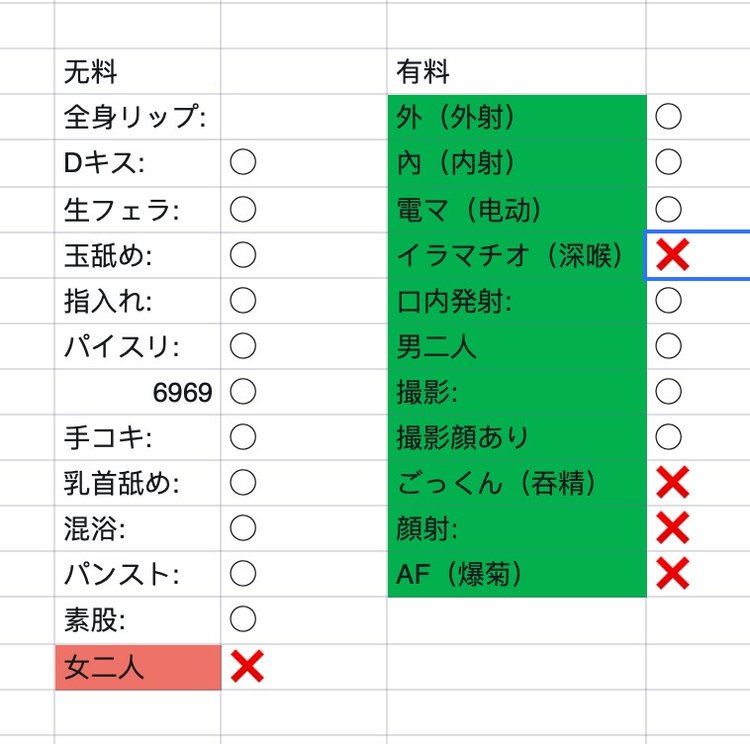Image resolution: width=750 pixels, height=744 pixels.
Task: Click the circle beside "撮影顔あり"
Action: pyautogui.click(x=669, y=437)
